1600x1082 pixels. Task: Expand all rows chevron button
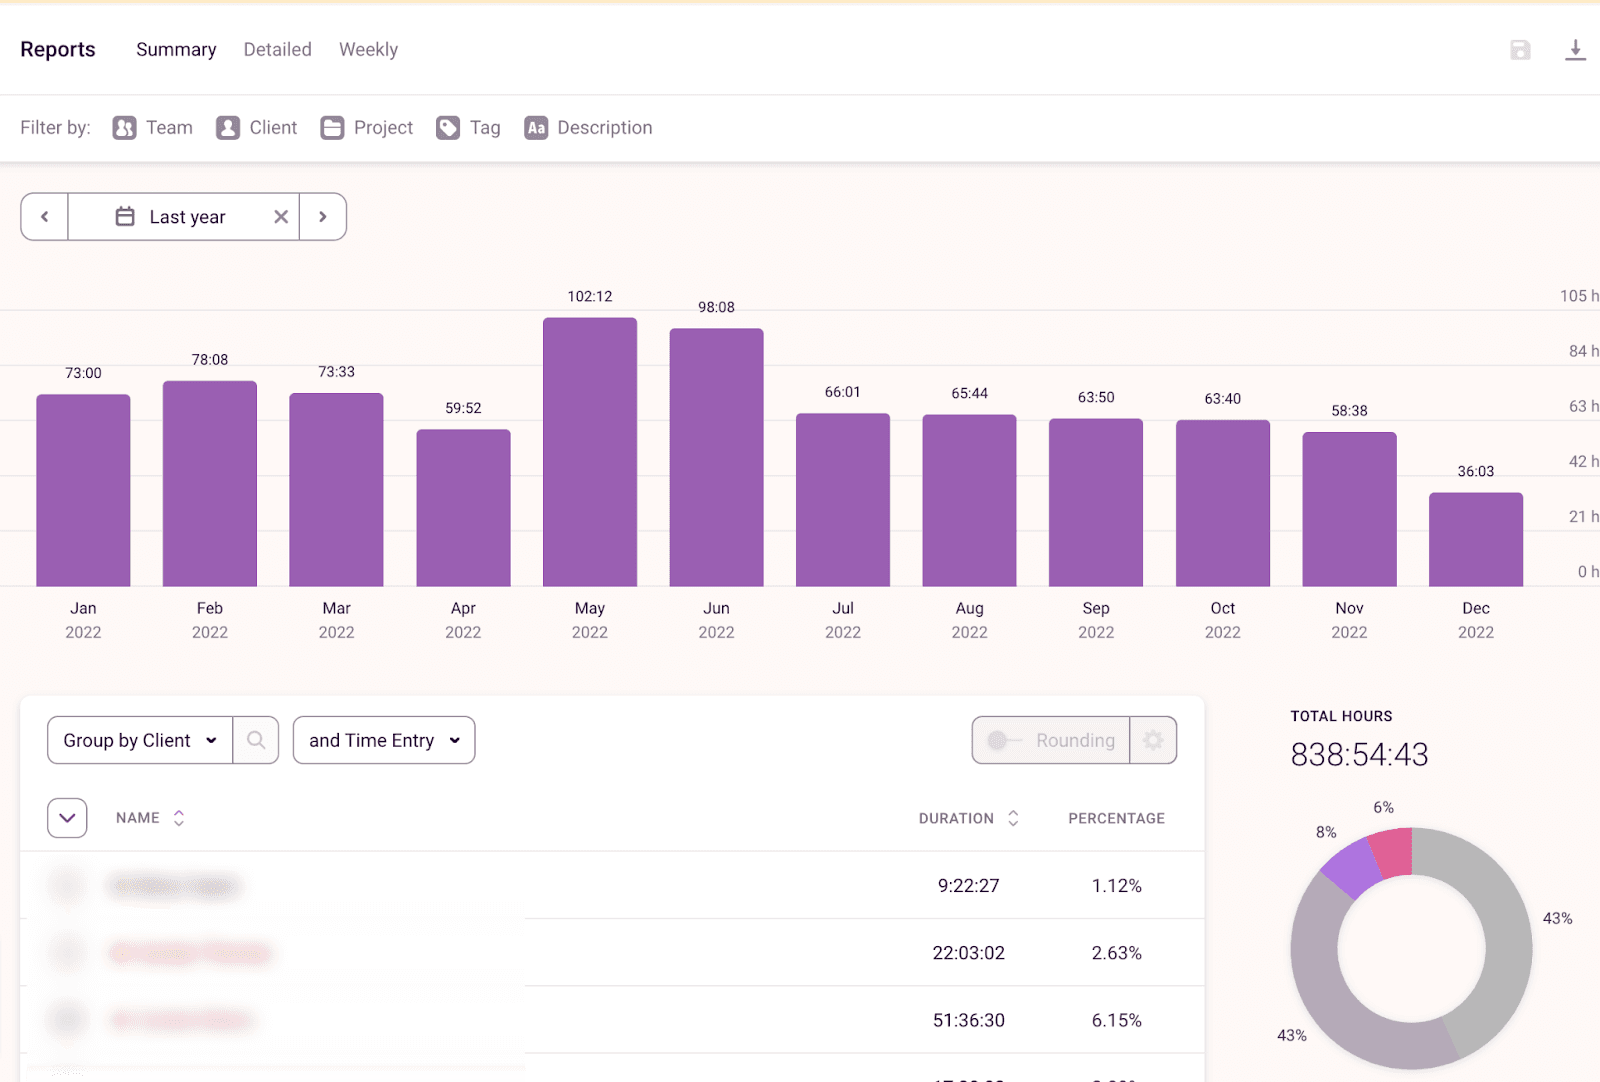(67, 818)
